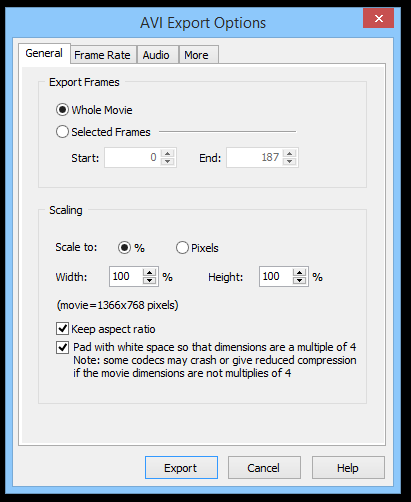
Task: Choose the Pixels scale option
Action: 182,248
